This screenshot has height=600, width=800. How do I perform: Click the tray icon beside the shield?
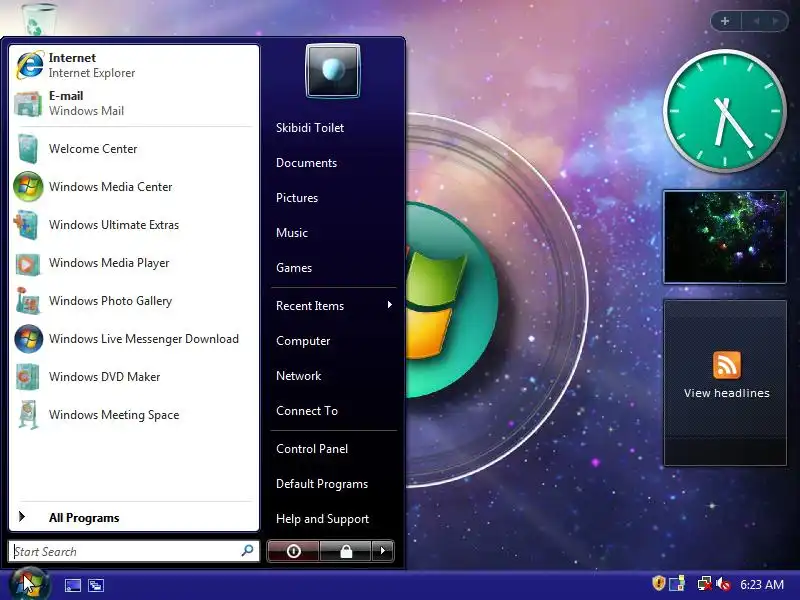point(677,584)
